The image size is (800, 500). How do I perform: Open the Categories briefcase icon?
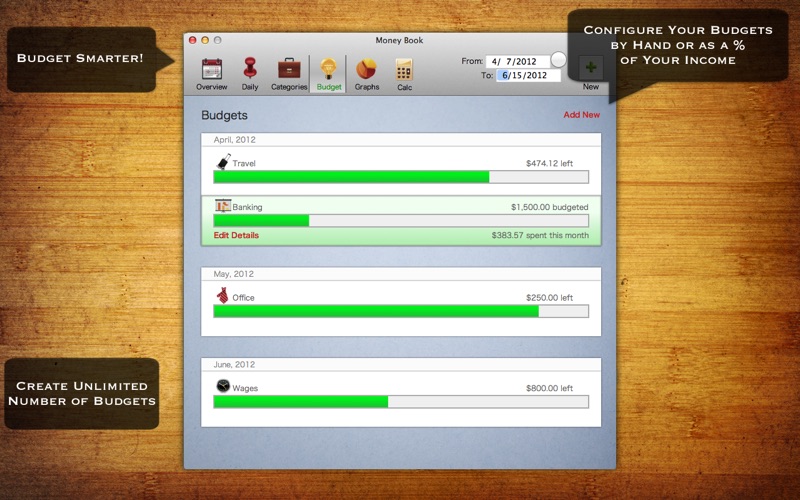pyautogui.click(x=289, y=68)
